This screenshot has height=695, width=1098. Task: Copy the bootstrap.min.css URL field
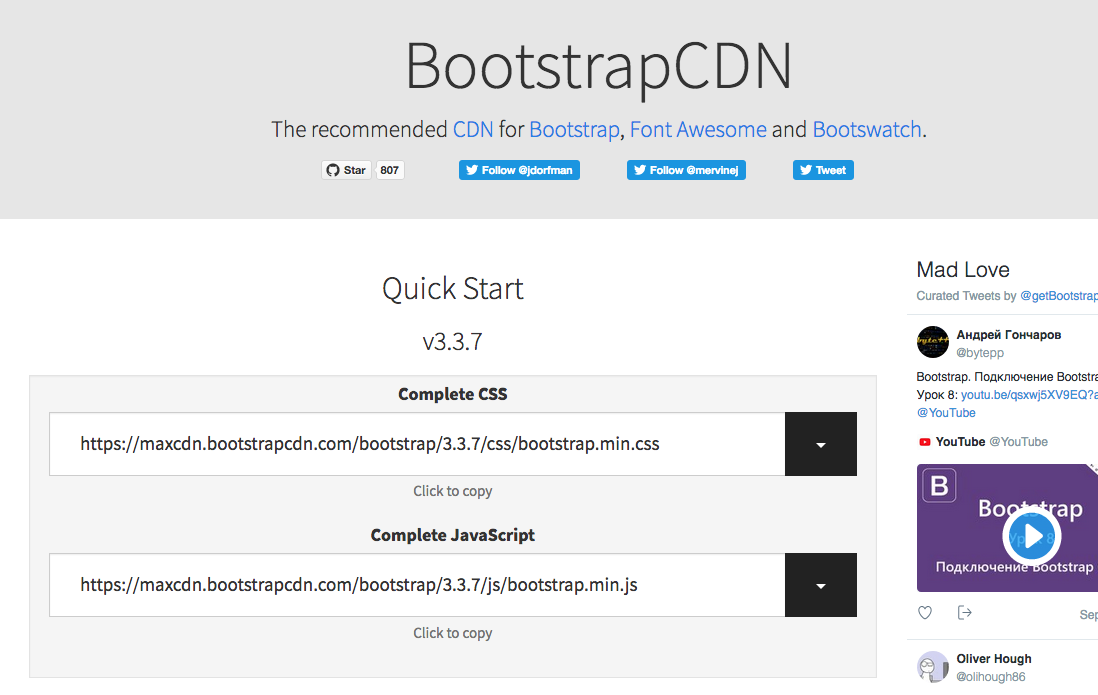pyautogui.click(x=417, y=444)
